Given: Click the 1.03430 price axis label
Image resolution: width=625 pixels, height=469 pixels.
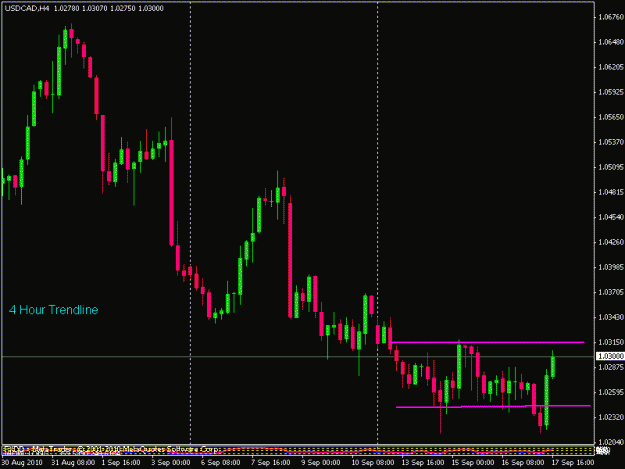Looking at the screenshot, I should pyautogui.click(x=610, y=318).
